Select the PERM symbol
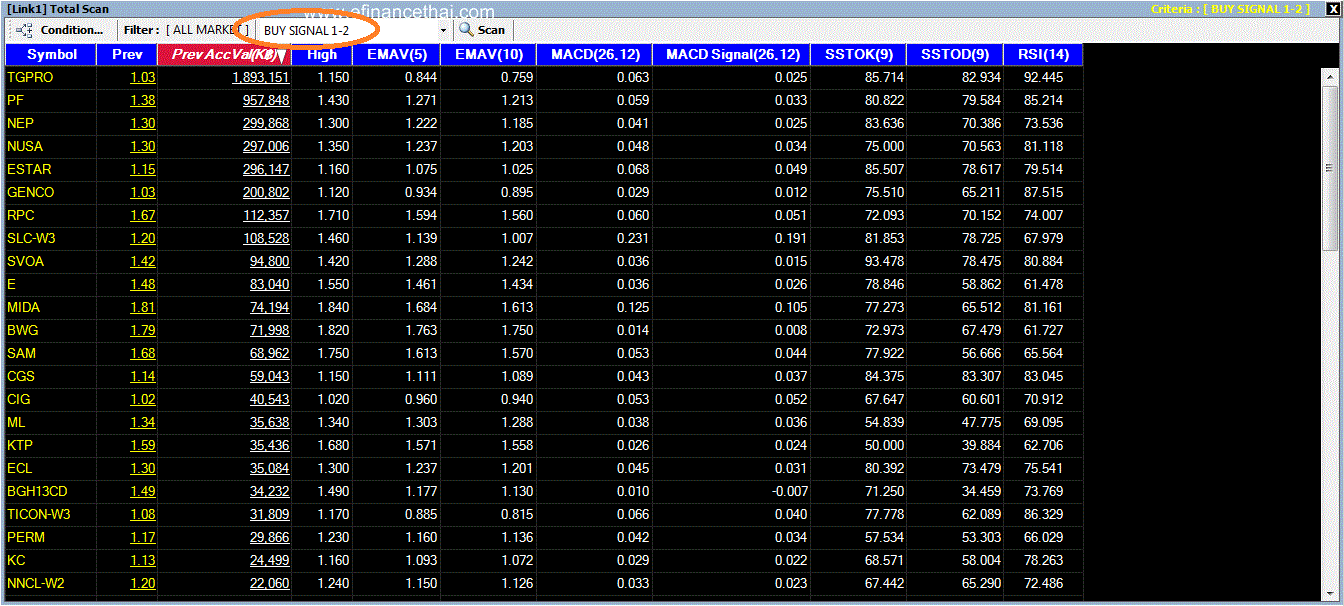 click(24, 537)
